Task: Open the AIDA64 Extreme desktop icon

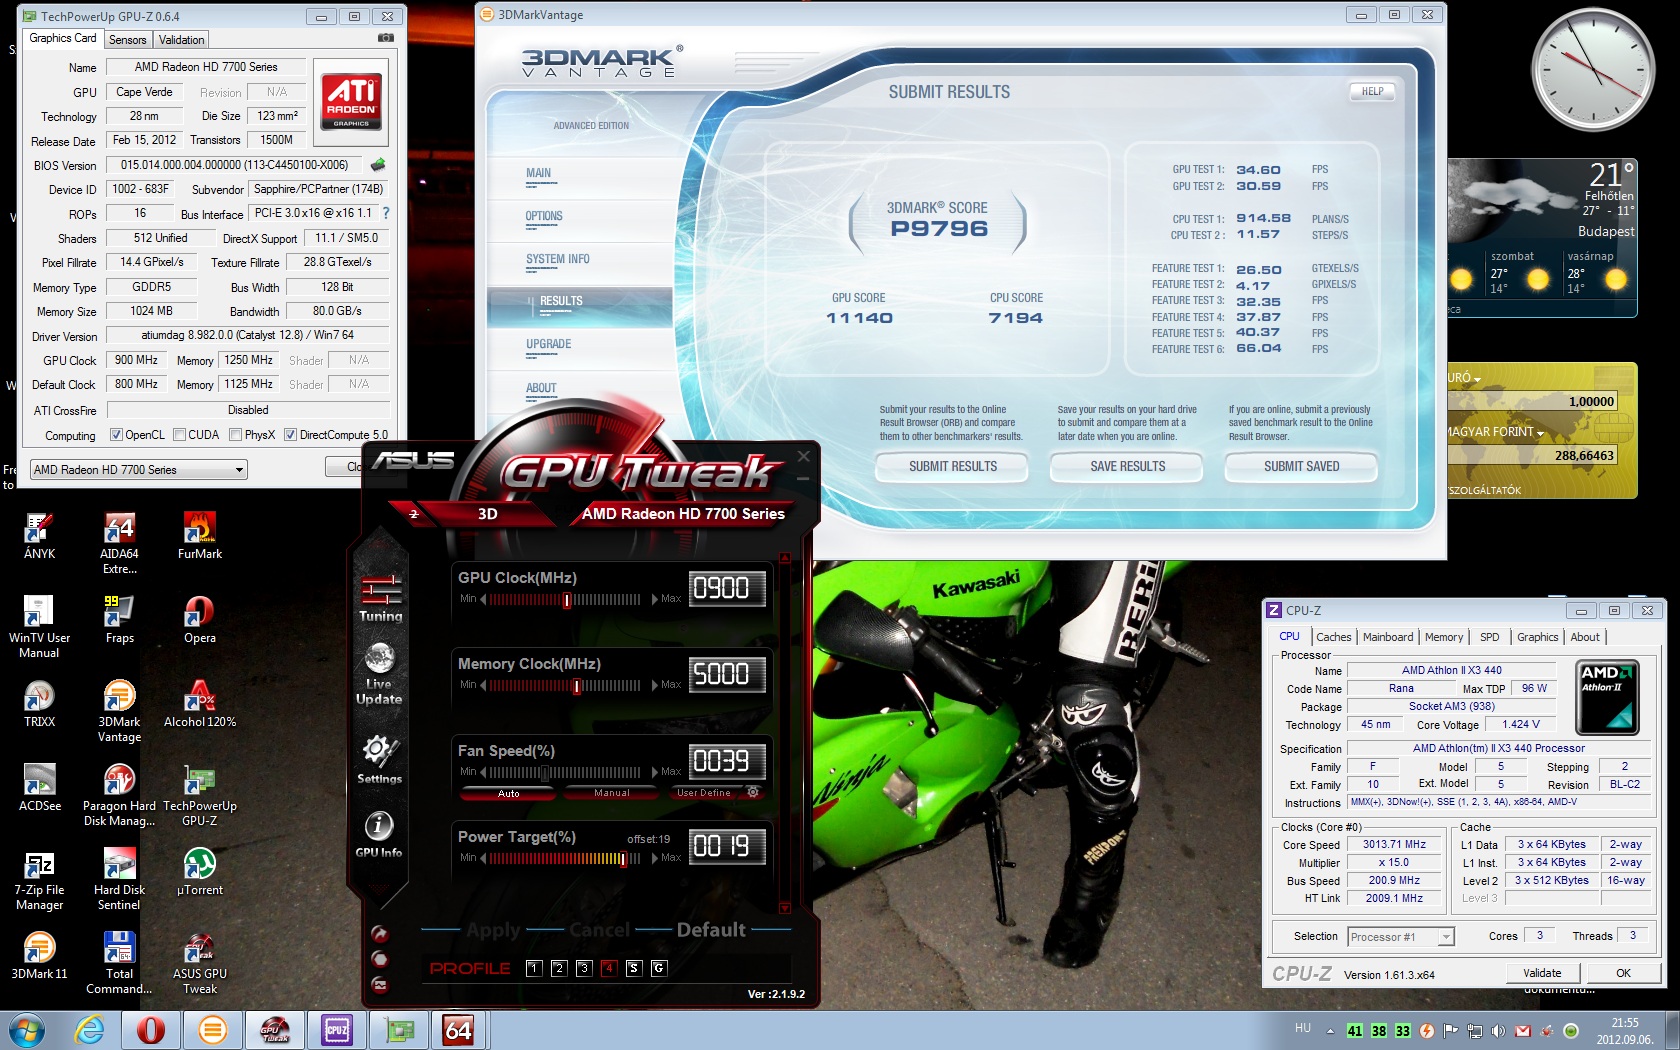Action: click(119, 543)
